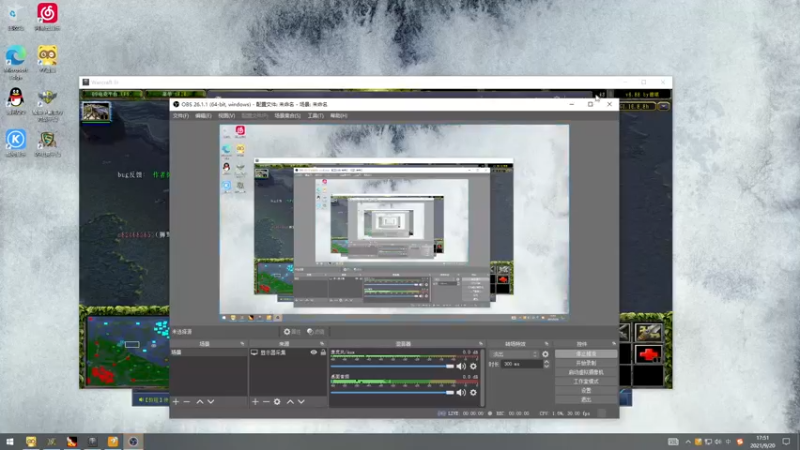The width and height of the screenshot is (800, 450).
Task: Open Tools menu in OBS
Action: 315,116
